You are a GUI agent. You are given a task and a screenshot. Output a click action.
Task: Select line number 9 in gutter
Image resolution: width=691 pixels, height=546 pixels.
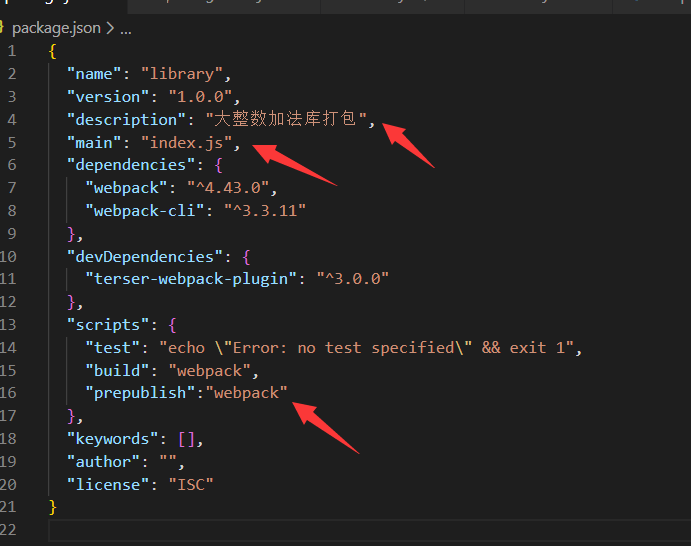(12, 234)
